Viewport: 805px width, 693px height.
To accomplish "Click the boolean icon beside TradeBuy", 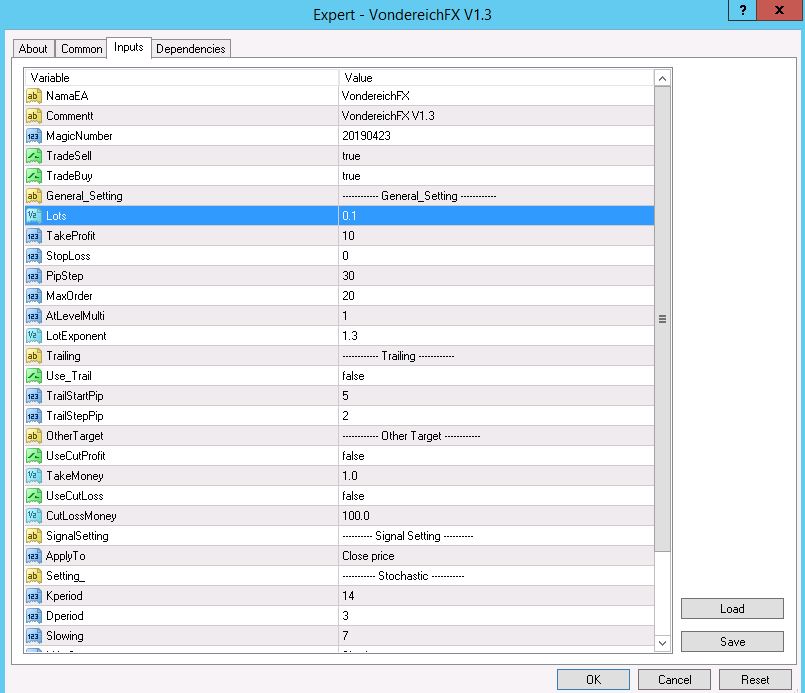I will [33, 176].
